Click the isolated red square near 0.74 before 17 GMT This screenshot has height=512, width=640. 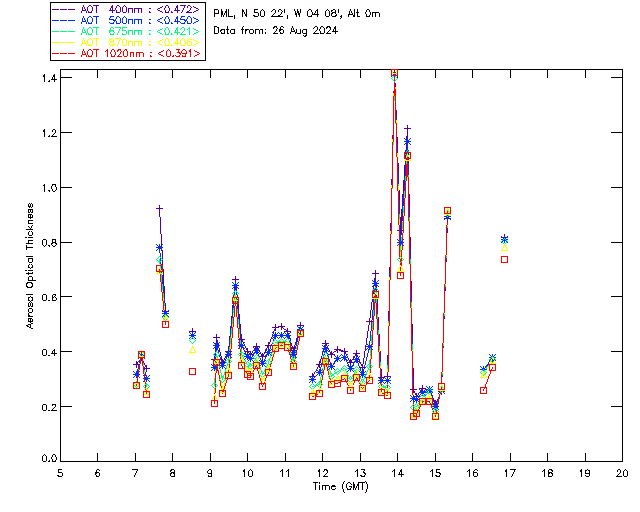pyautogui.click(x=504, y=259)
